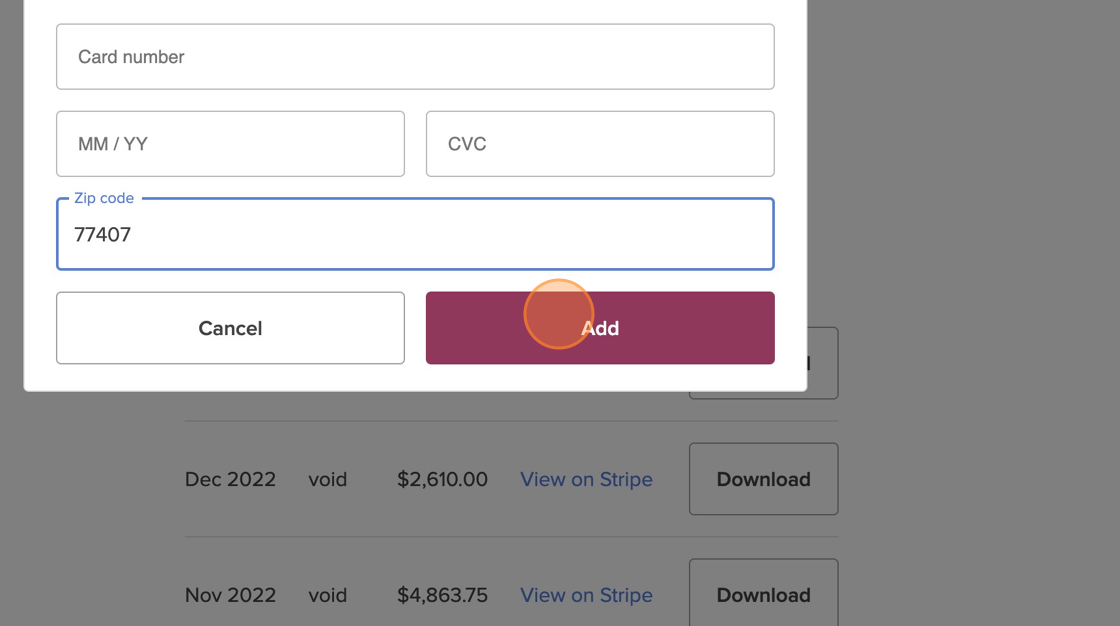
Task: Click the void status on Dec 2022 row
Action: (328, 479)
